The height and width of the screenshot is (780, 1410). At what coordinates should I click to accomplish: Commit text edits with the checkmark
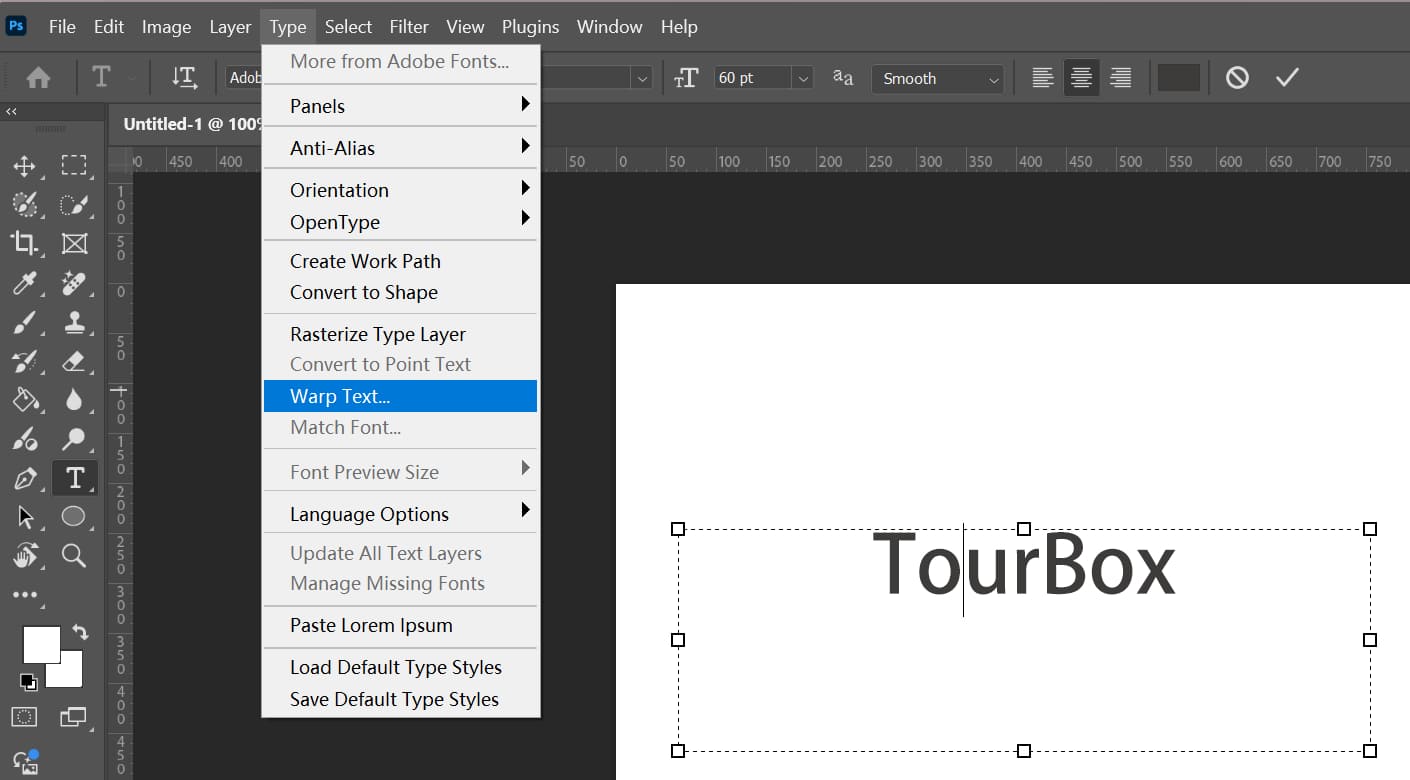pos(1287,77)
